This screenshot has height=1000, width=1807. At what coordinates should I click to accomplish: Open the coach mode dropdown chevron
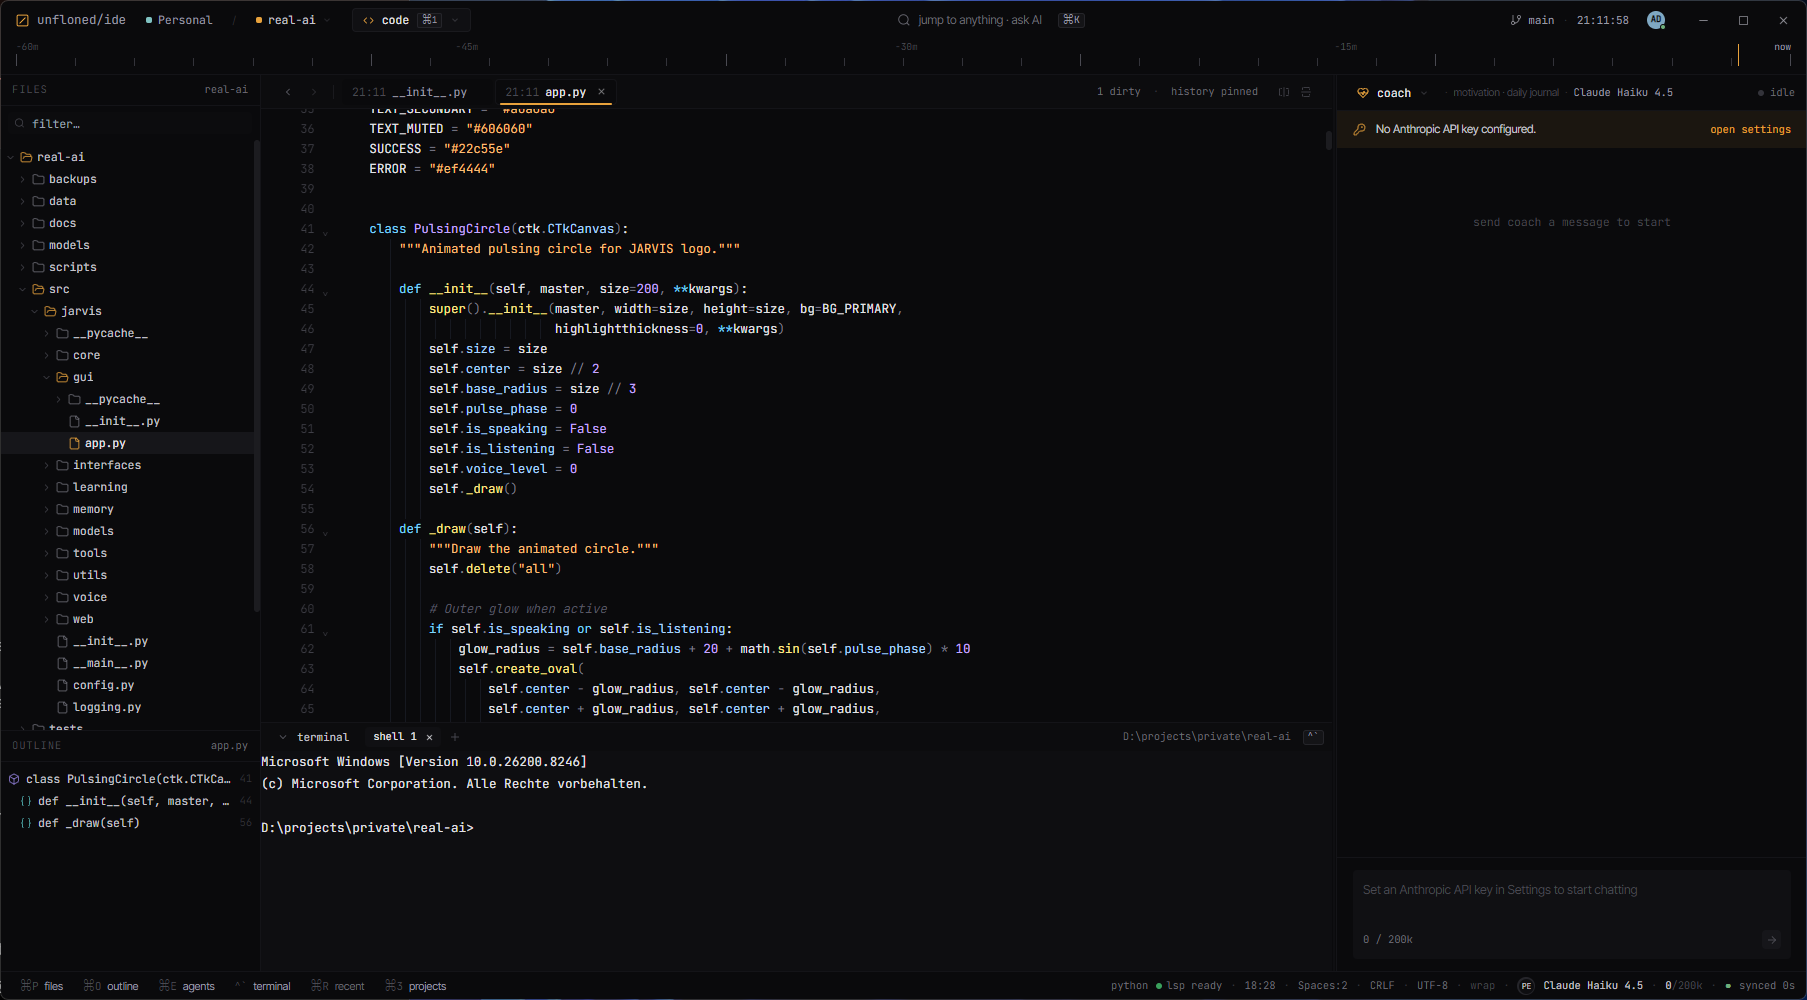(x=1424, y=93)
